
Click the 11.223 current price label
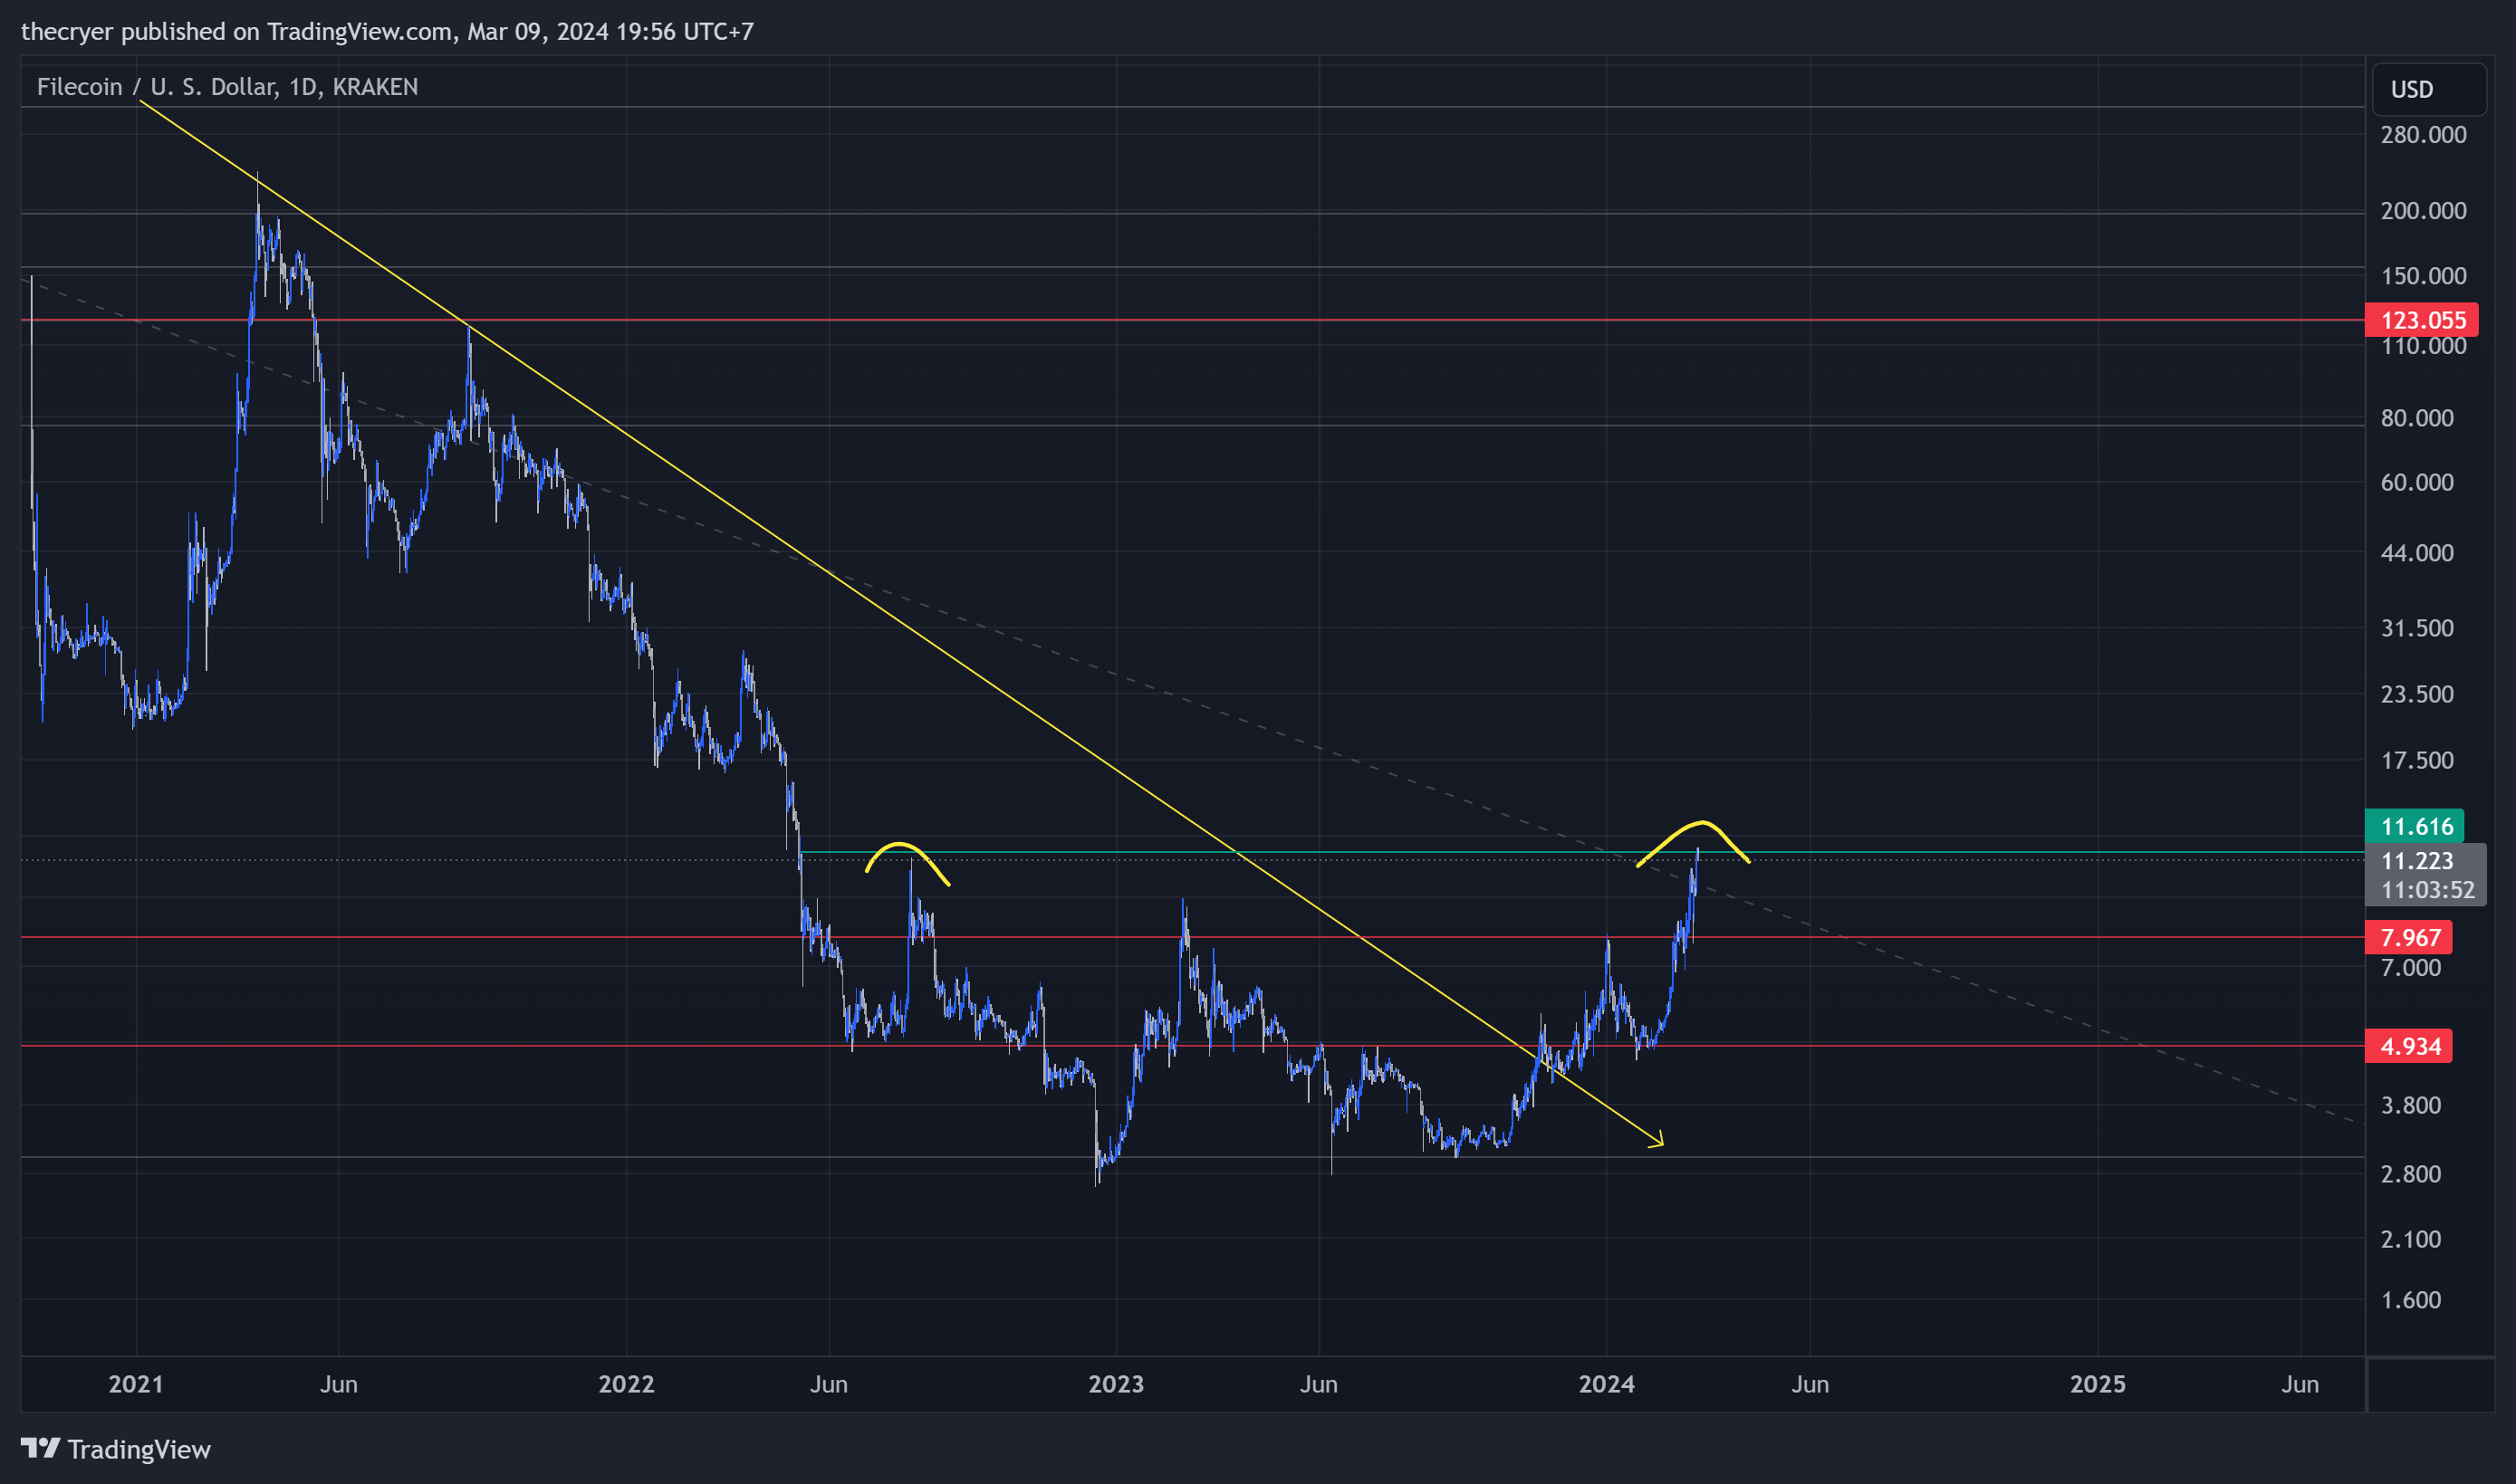pos(2417,861)
